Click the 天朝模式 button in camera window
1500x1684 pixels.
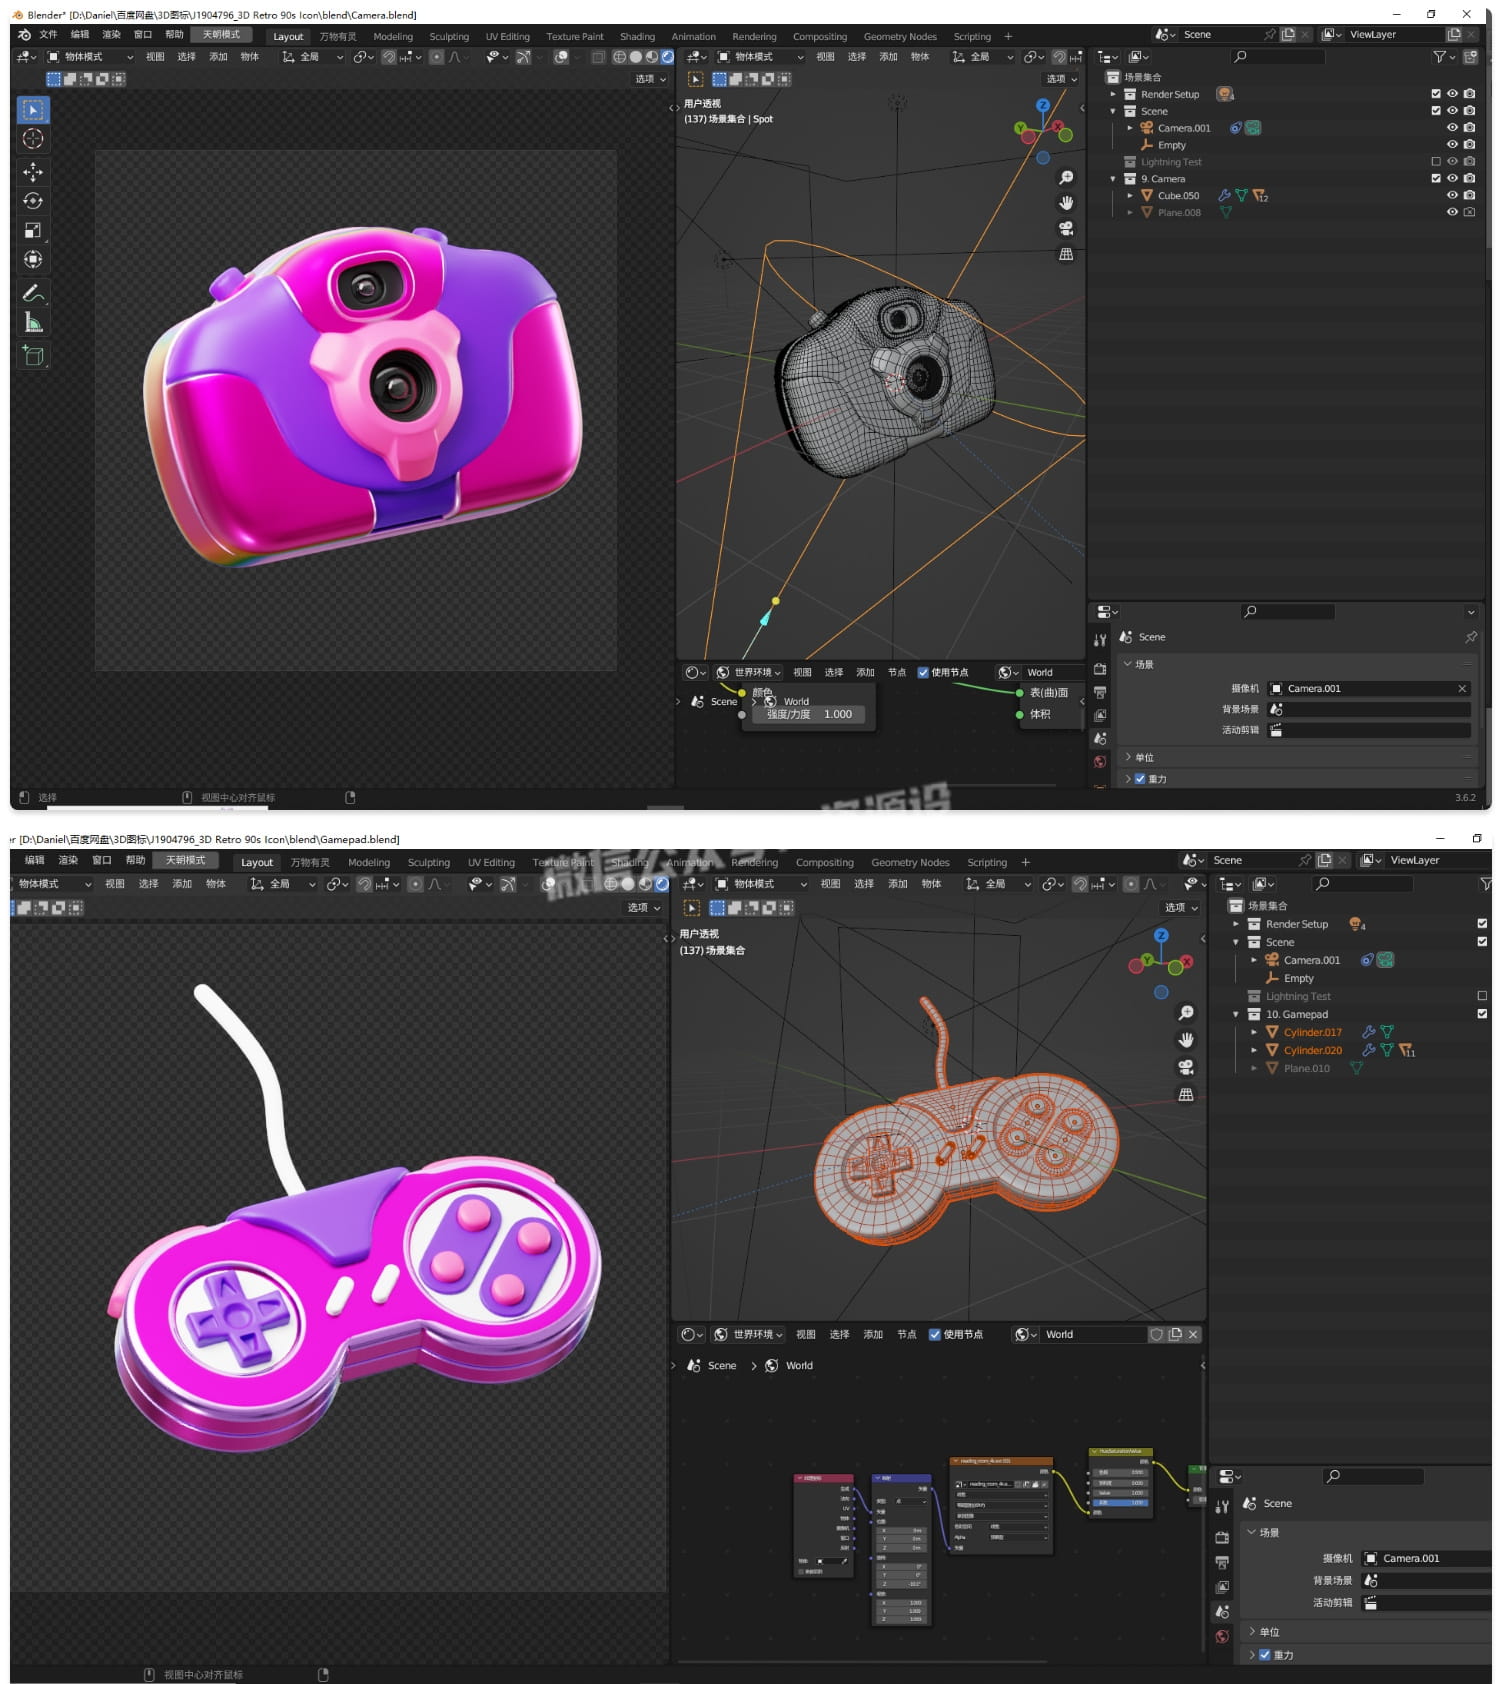(221, 35)
